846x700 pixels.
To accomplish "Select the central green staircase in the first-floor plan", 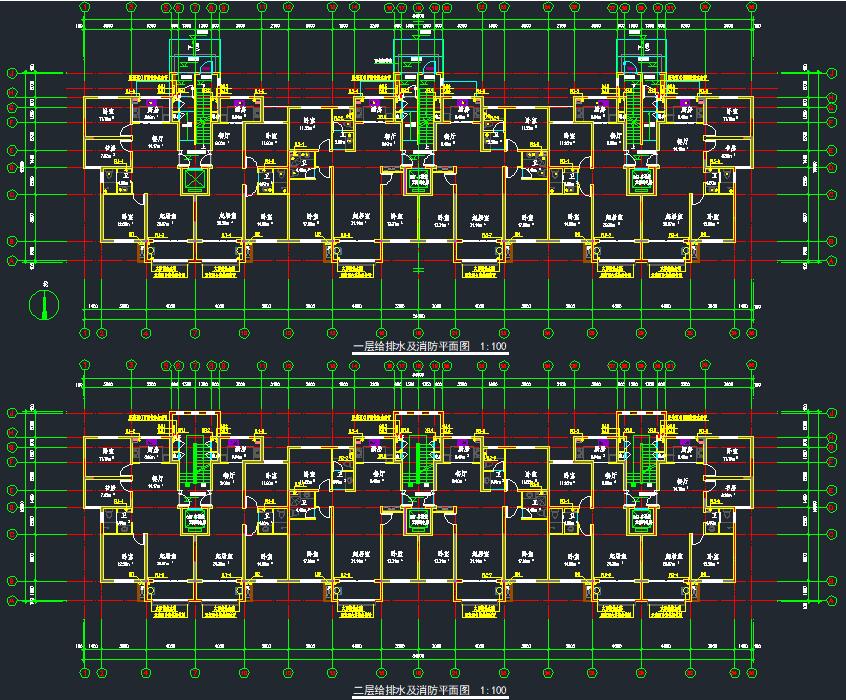I will pyautogui.click(x=425, y=118).
